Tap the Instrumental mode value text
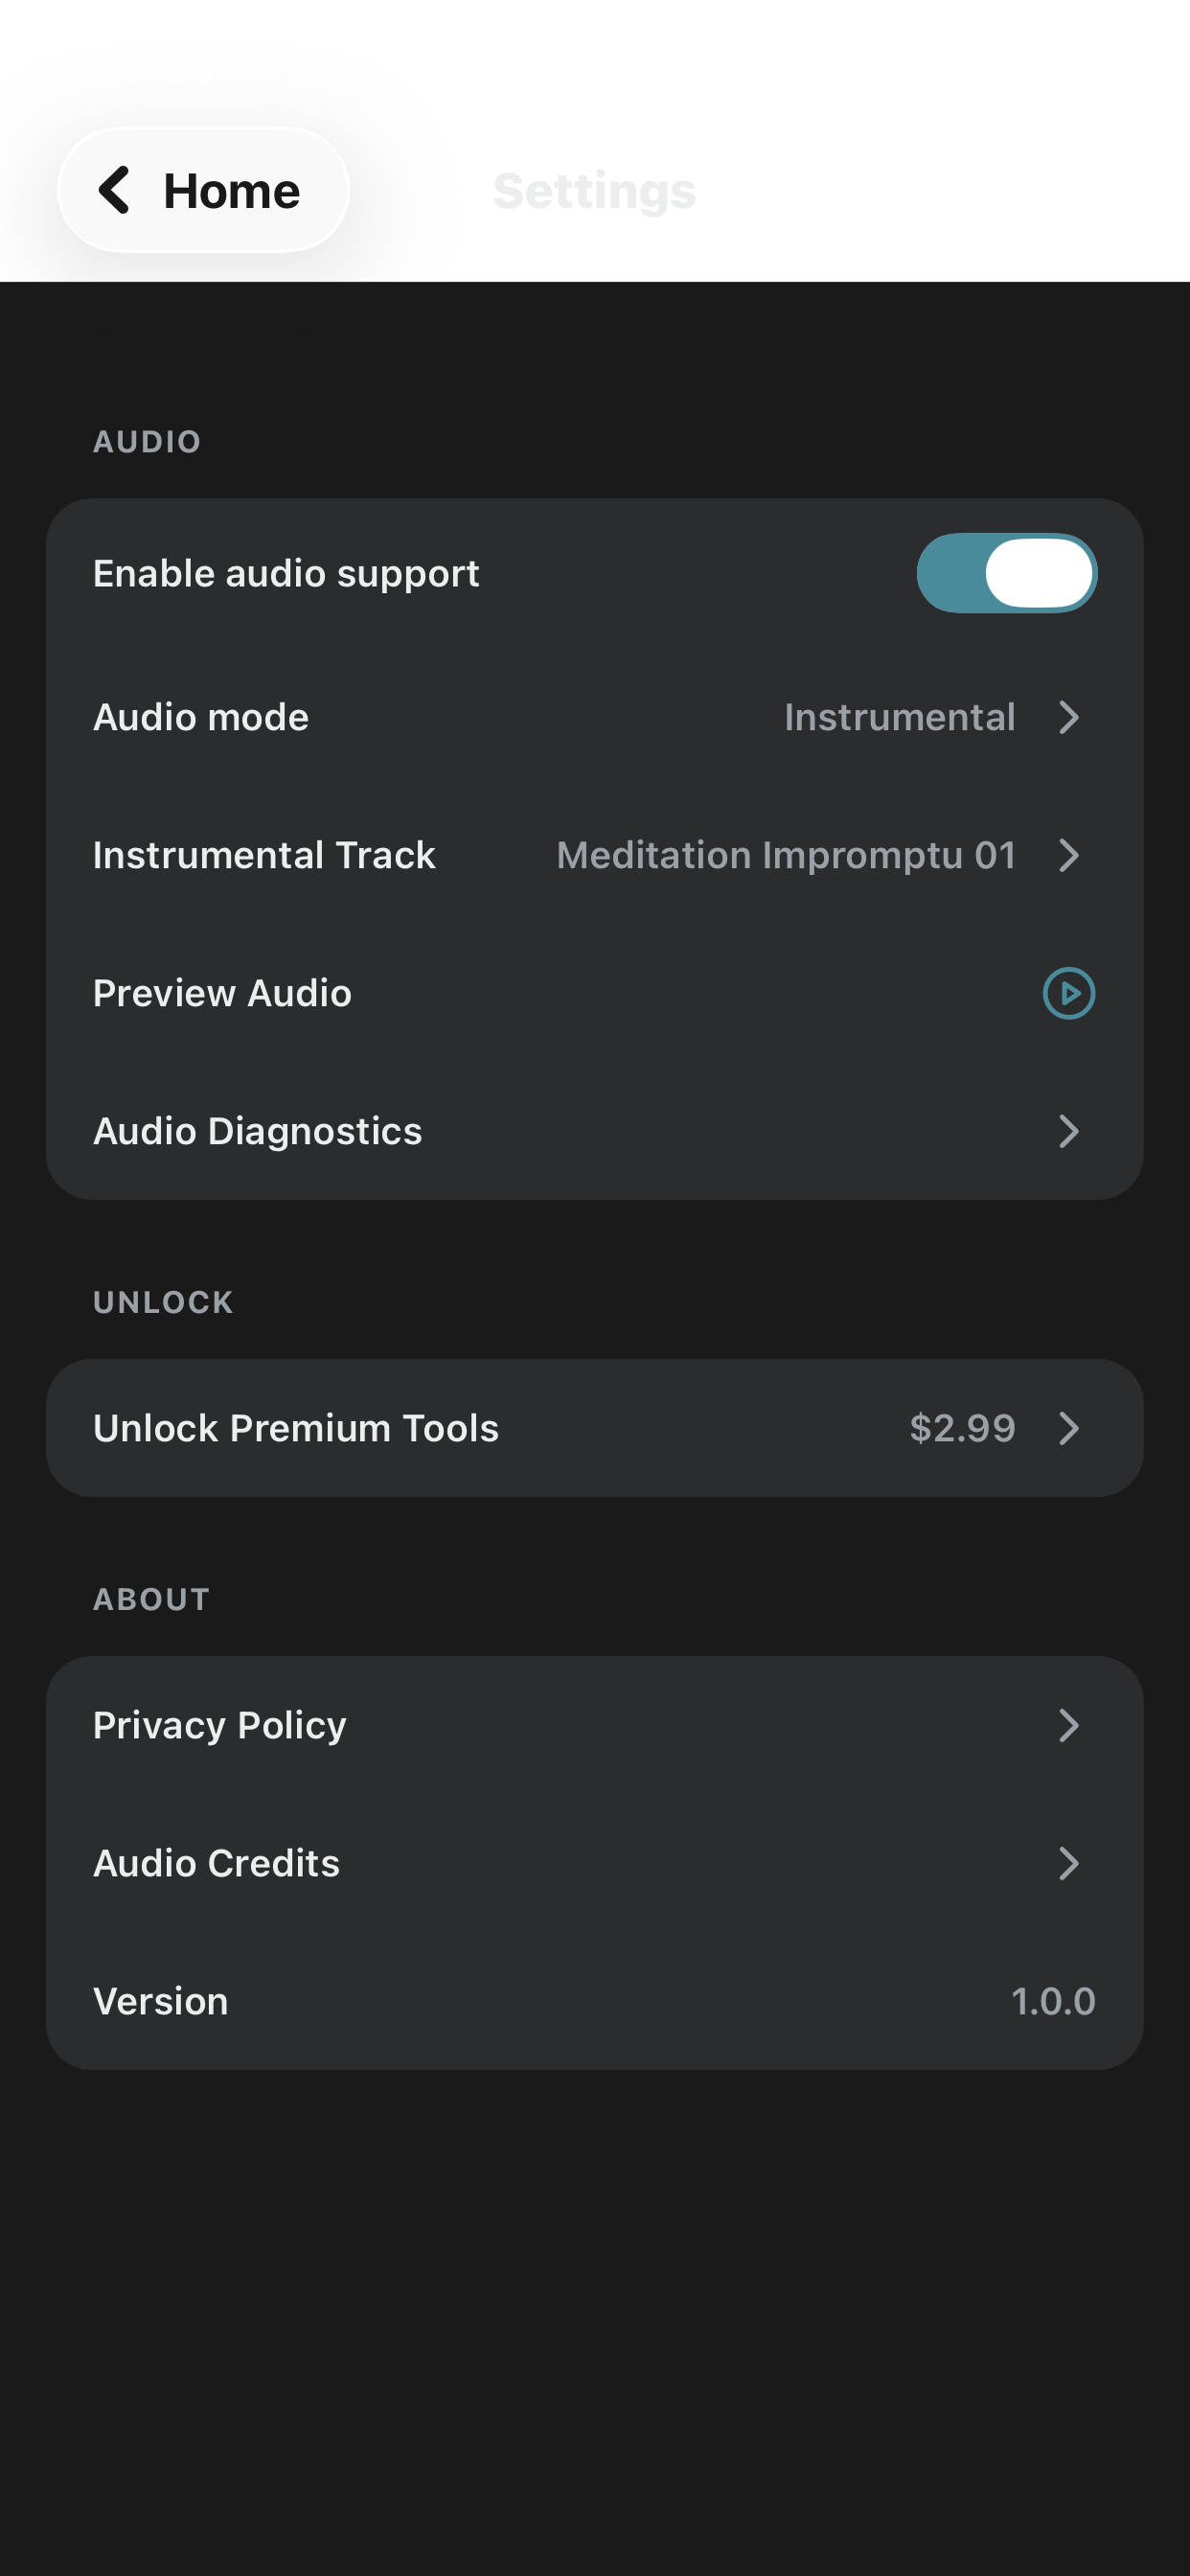The height and width of the screenshot is (2576, 1190). pos(900,717)
